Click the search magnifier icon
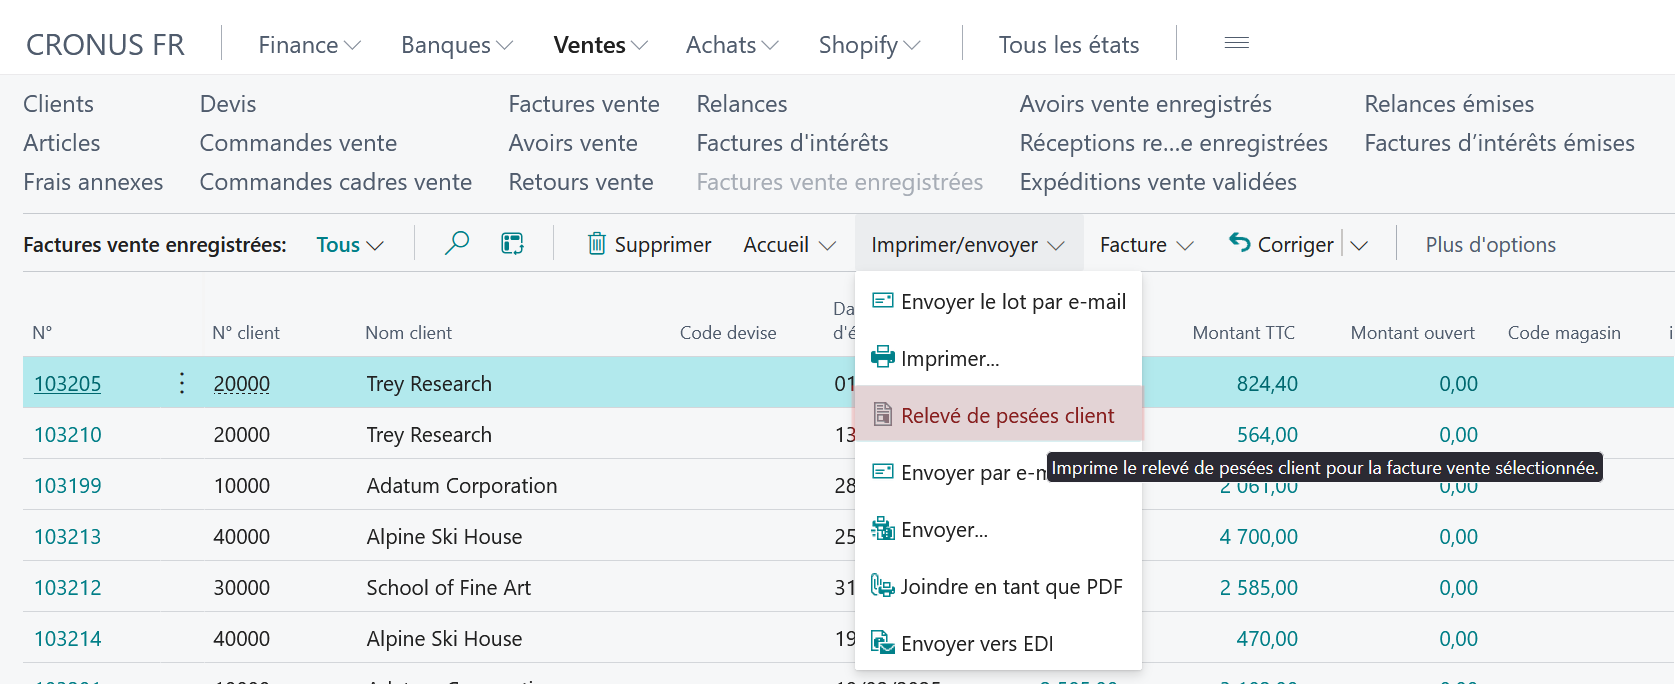The height and width of the screenshot is (684, 1675). point(457,243)
